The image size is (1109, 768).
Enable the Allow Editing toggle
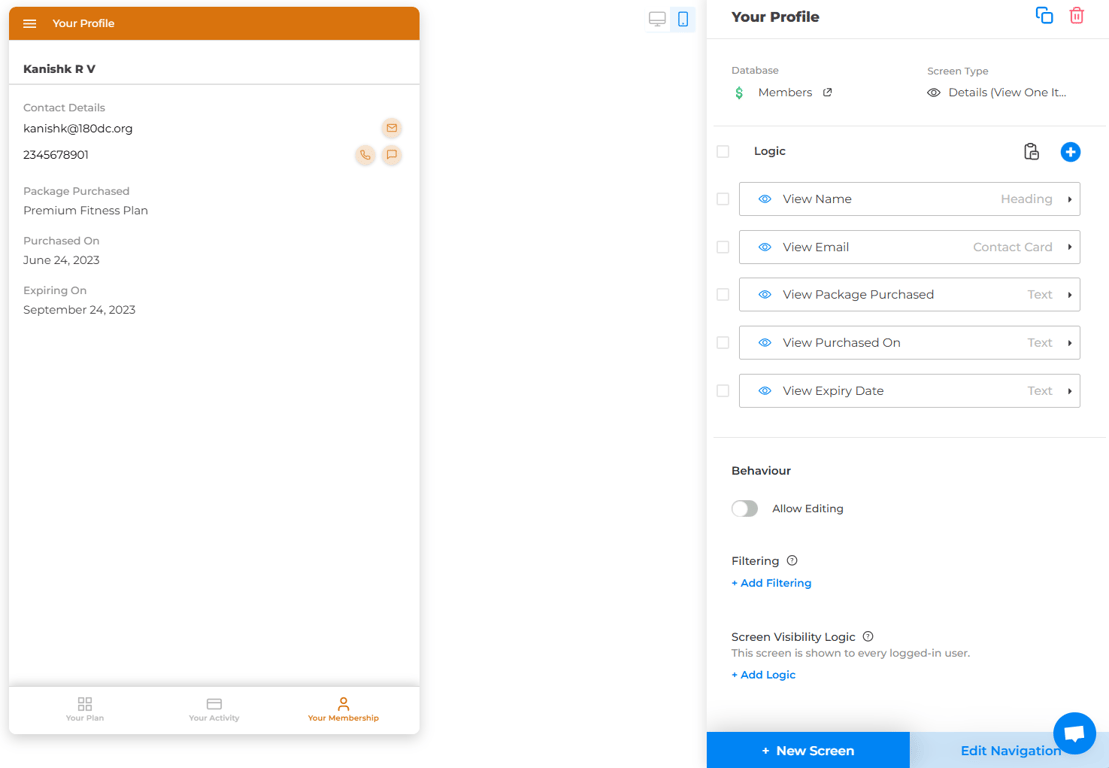point(744,508)
